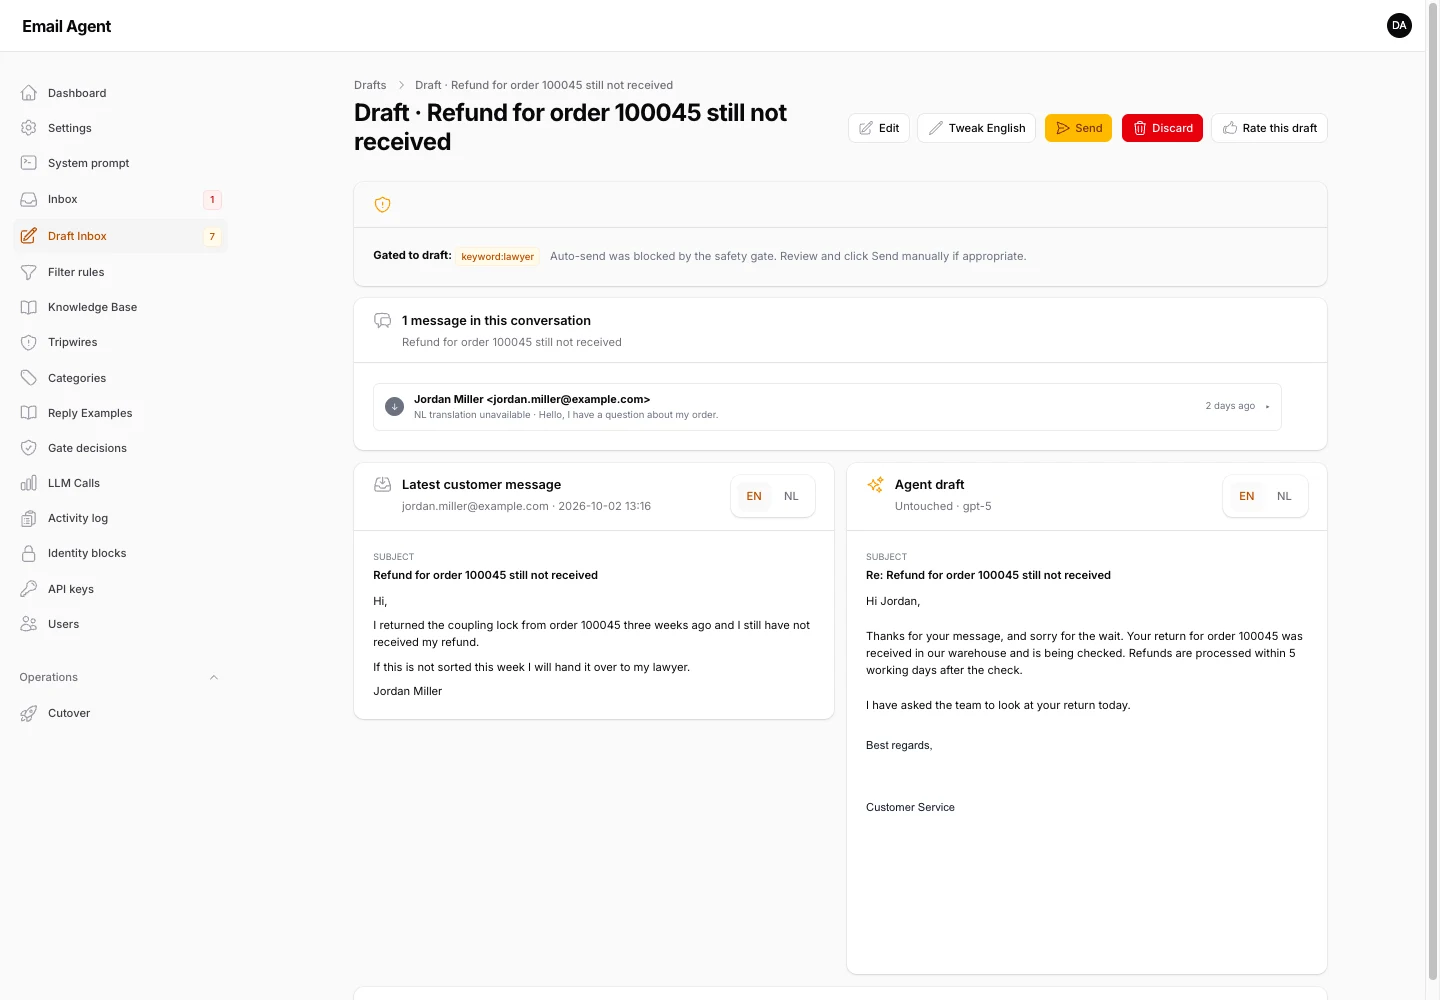This screenshot has height=1000, width=1440.
Task: Collapse the Operations sidebar section
Action: (x=214, y=677)
